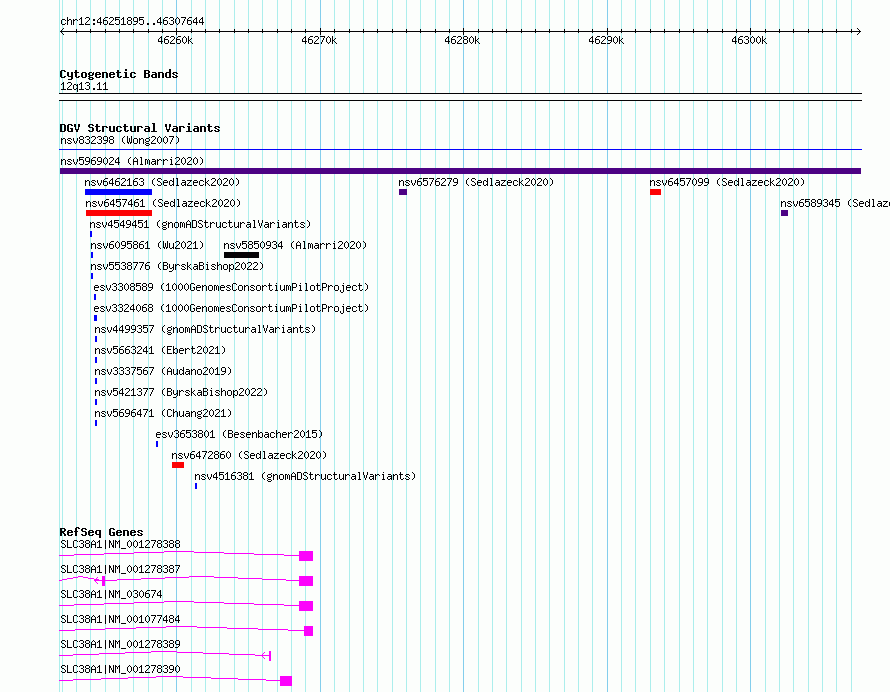
Task: Open nsv5850934 (Almarri2020) label
Action: coord(295,245)
